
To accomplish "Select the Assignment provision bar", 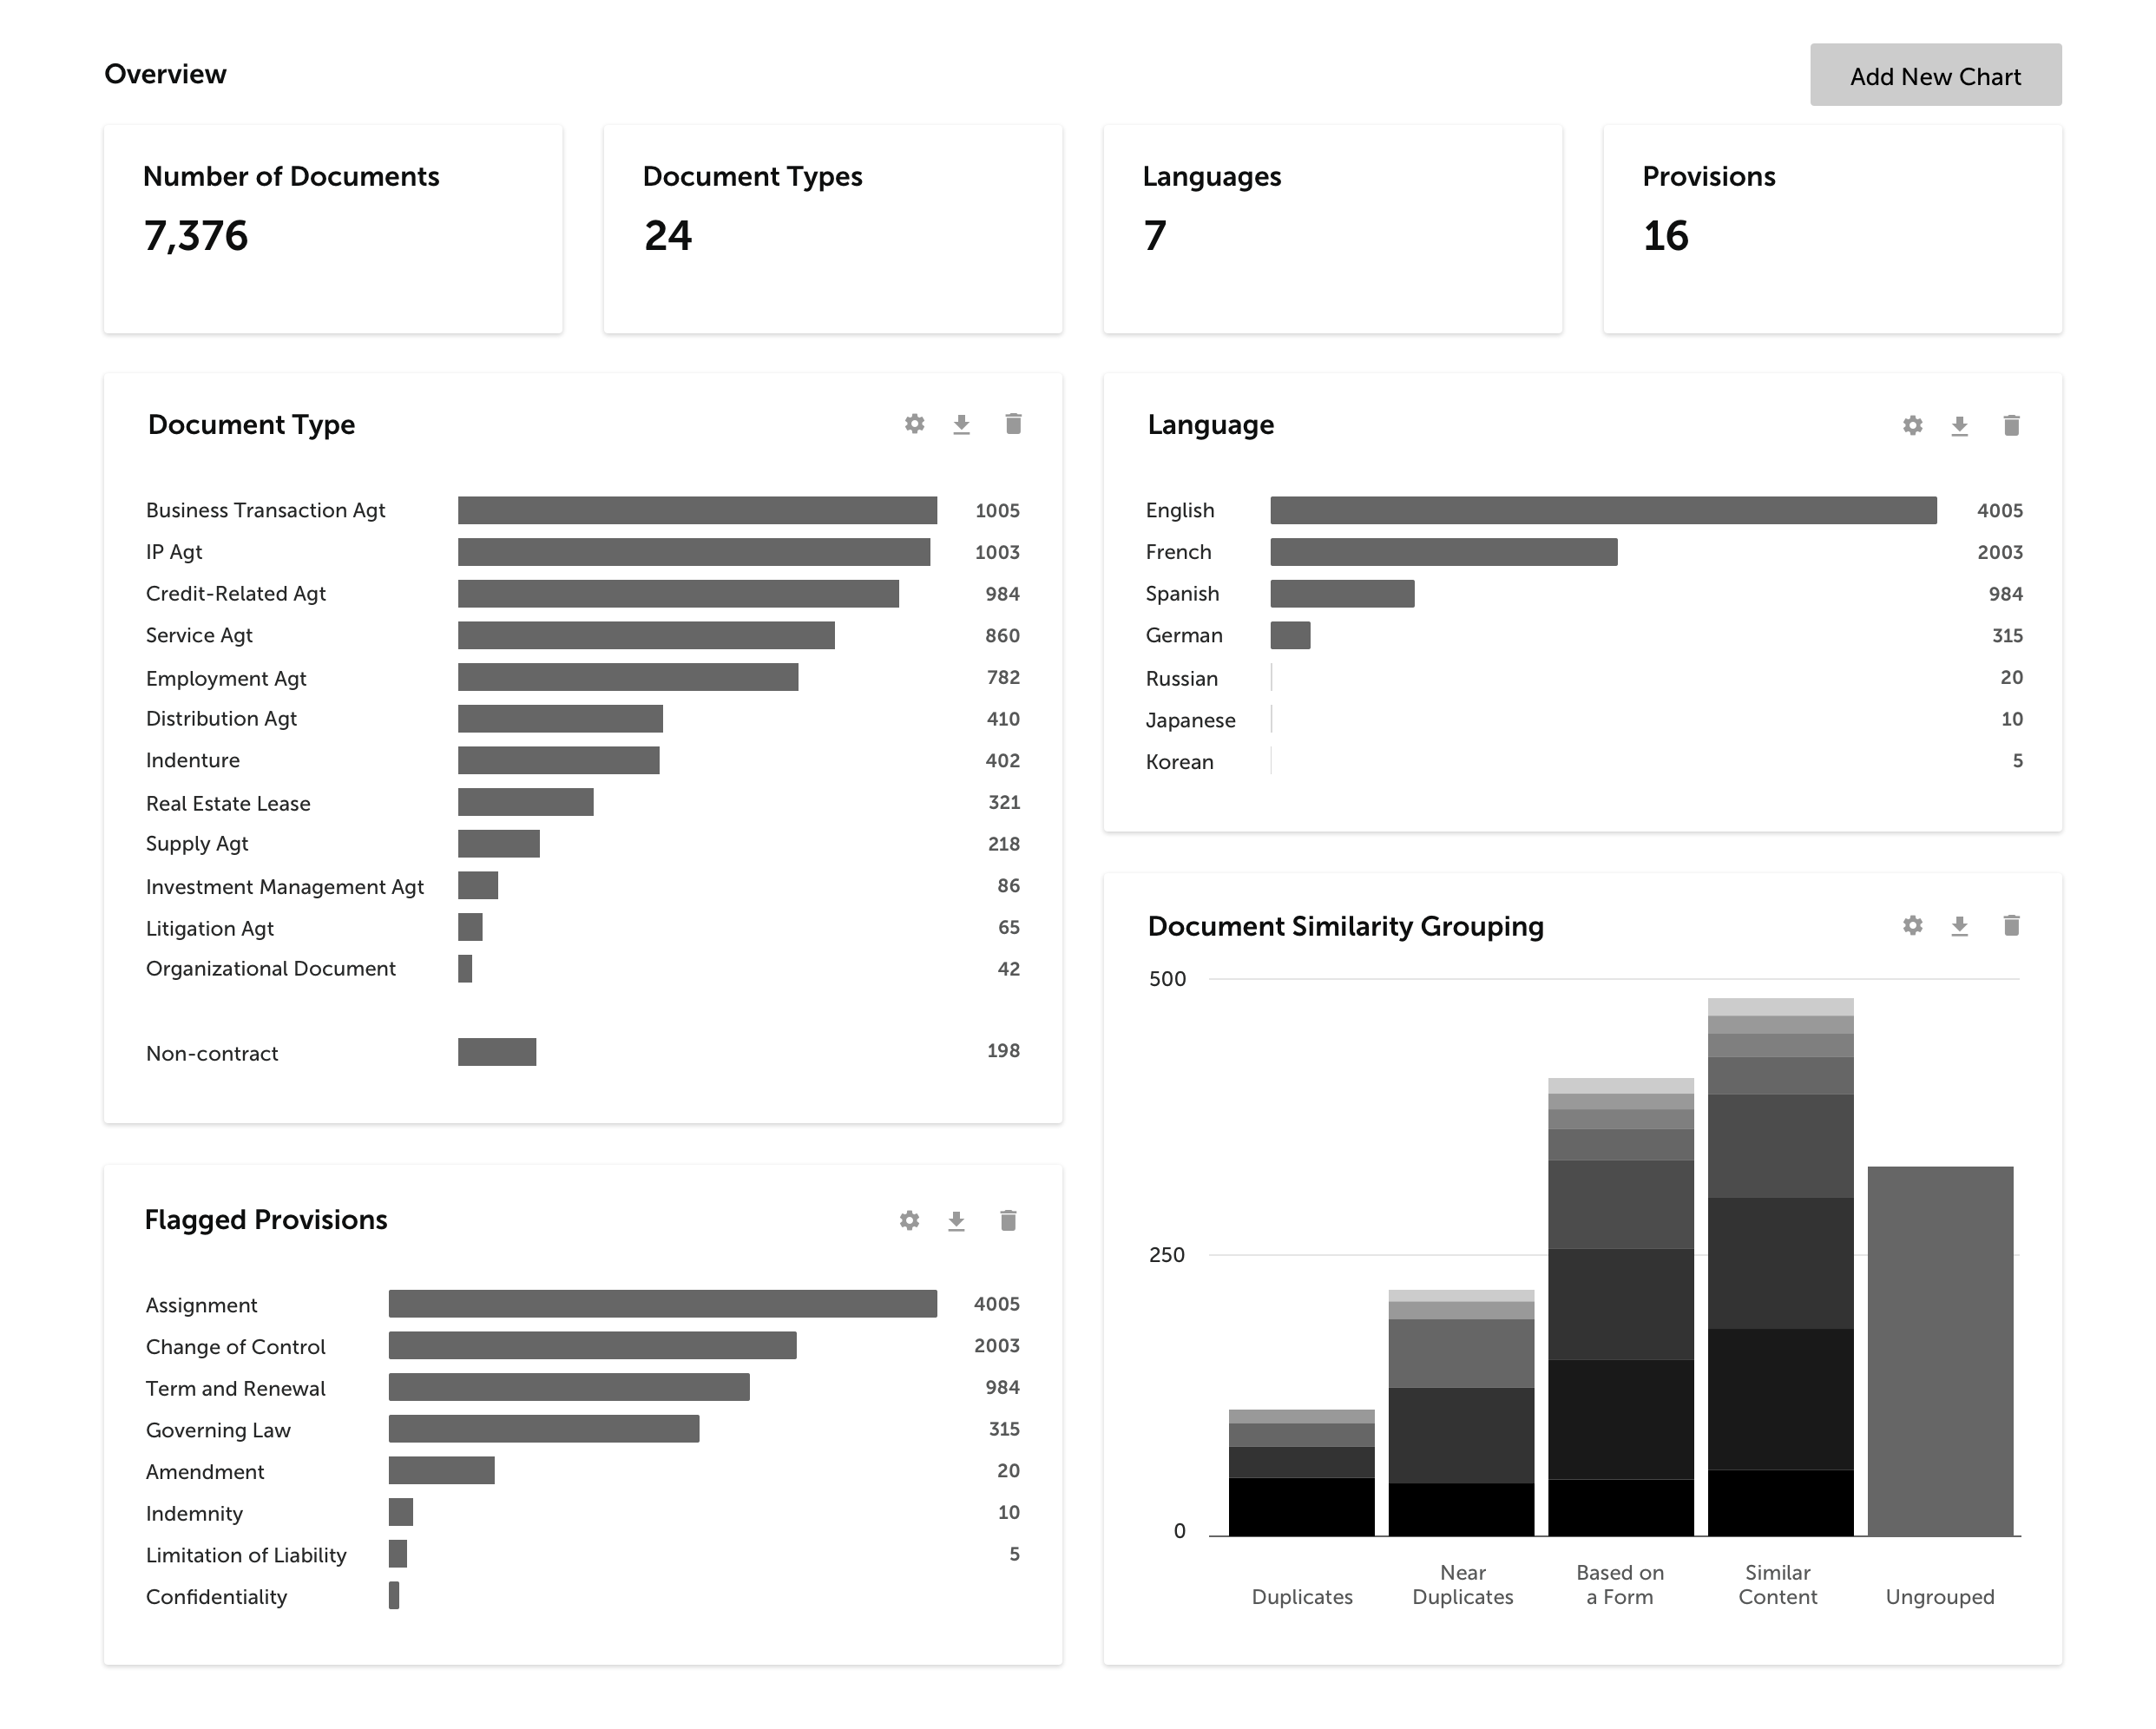I will [662, 1304].
